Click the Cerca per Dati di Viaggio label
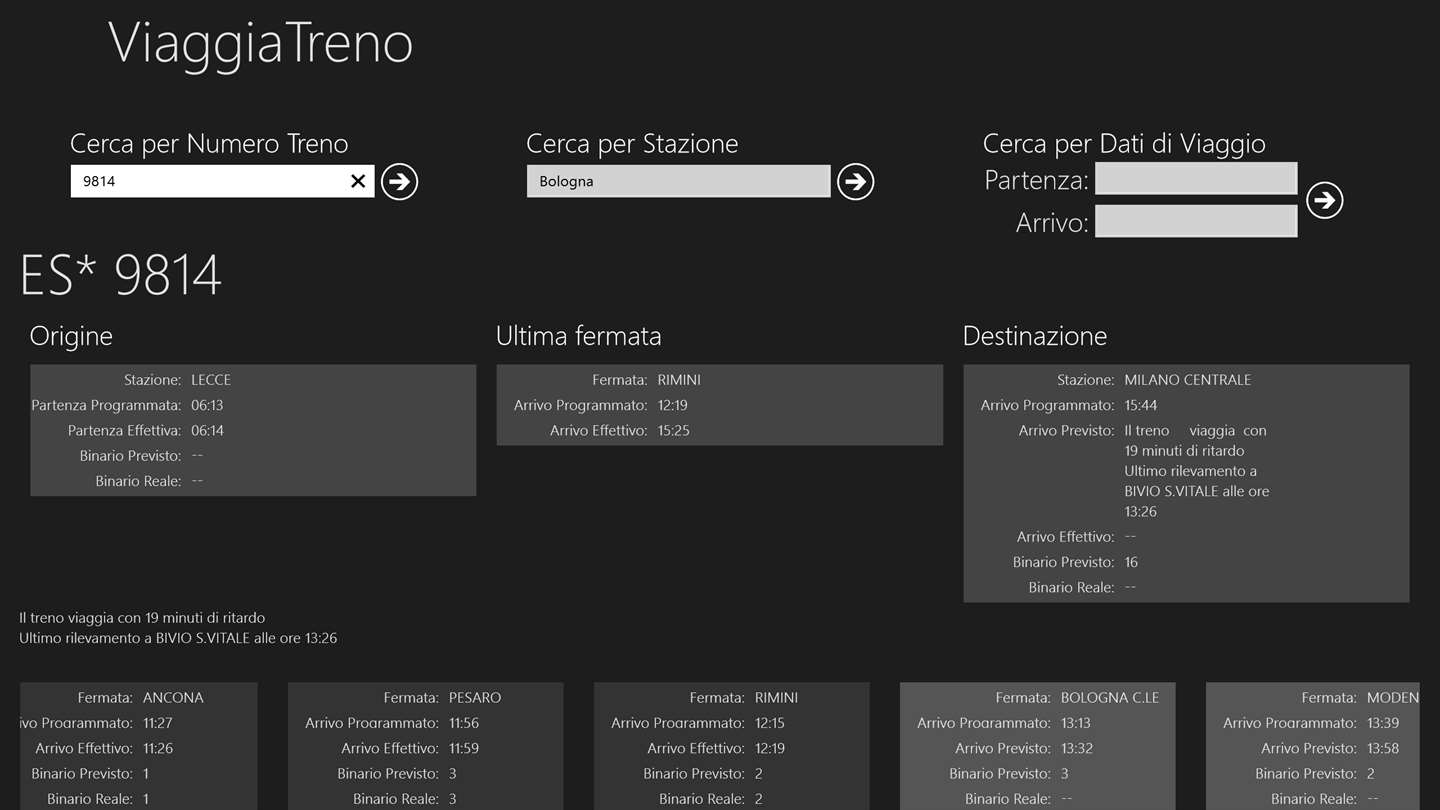 (1124, 144)
